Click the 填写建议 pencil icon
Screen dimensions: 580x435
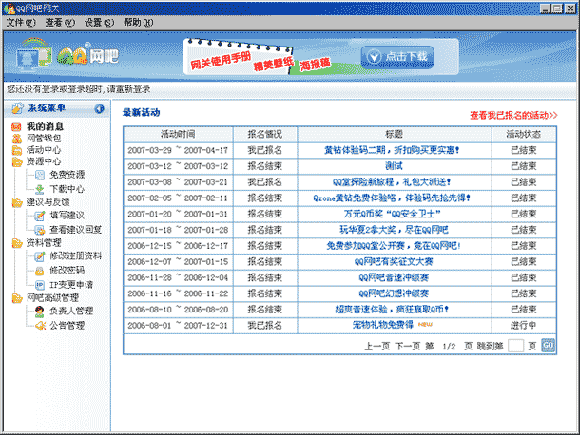coord(40,215)
